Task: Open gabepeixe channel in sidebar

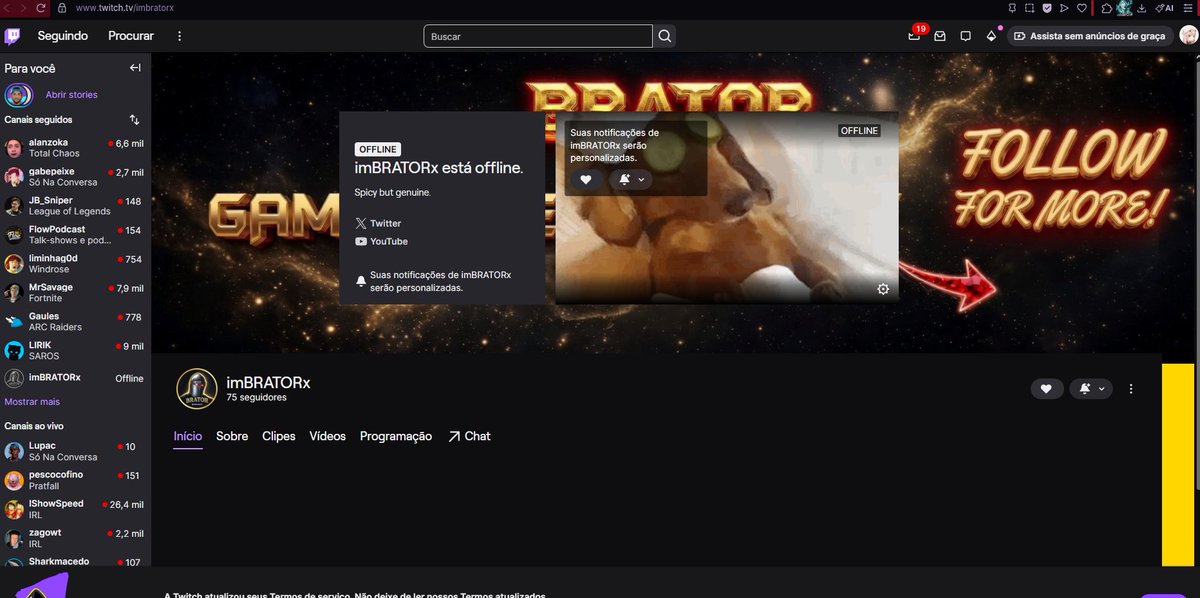Action: click(75, 177)
